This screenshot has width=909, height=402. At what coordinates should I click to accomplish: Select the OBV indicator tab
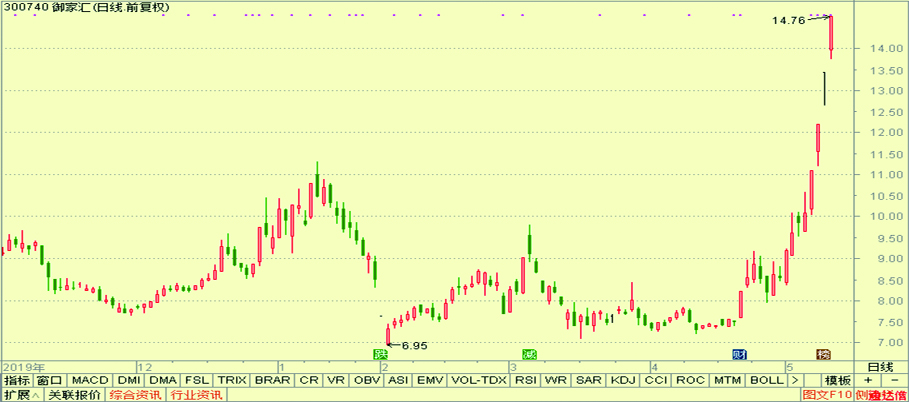point(368,381)
